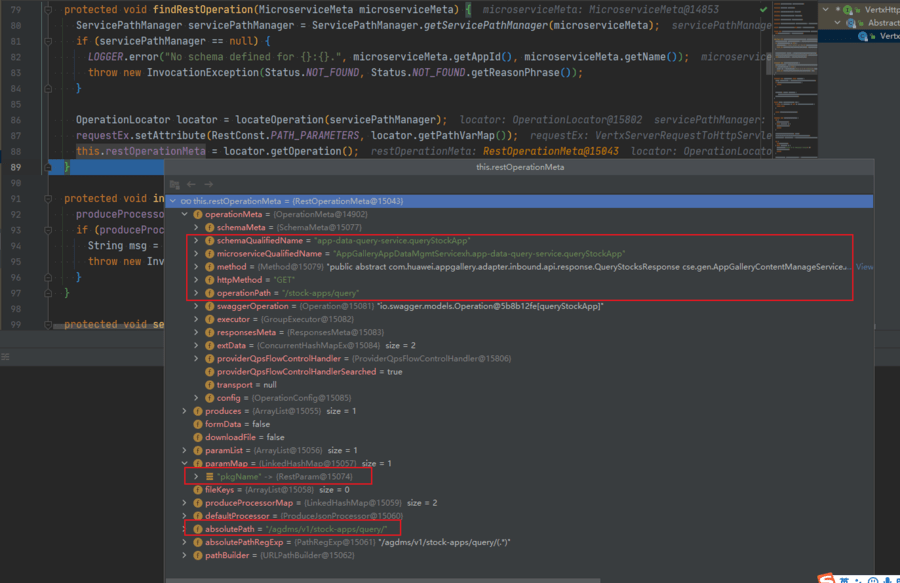The height and width of the screenshot is (583, 900).
Task: Click the this.restOperationMeta popup title
Action: pos(520,168)
